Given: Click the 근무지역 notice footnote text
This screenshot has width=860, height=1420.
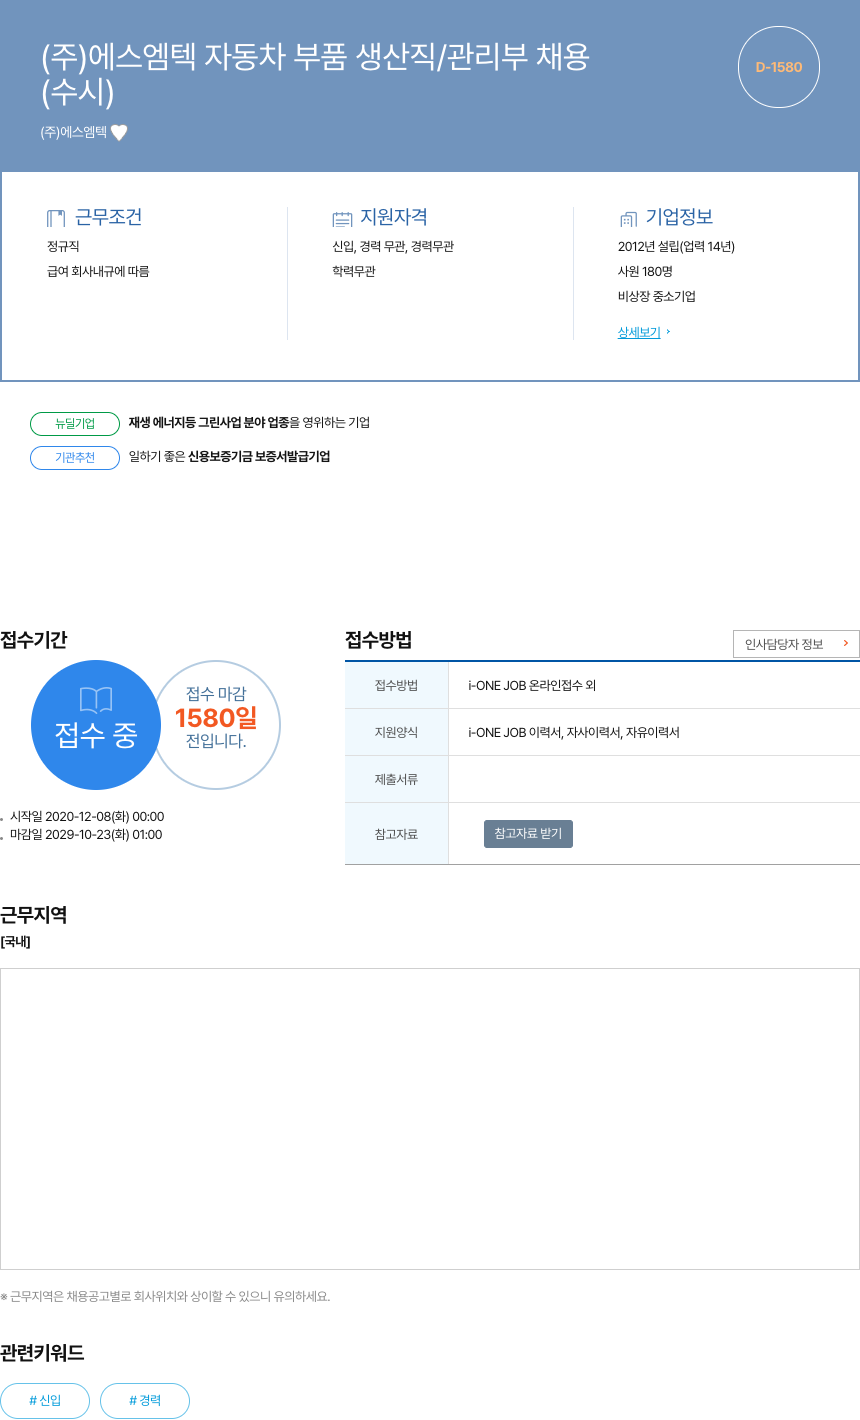Looking at the screenshot, I should (165, 1296).
